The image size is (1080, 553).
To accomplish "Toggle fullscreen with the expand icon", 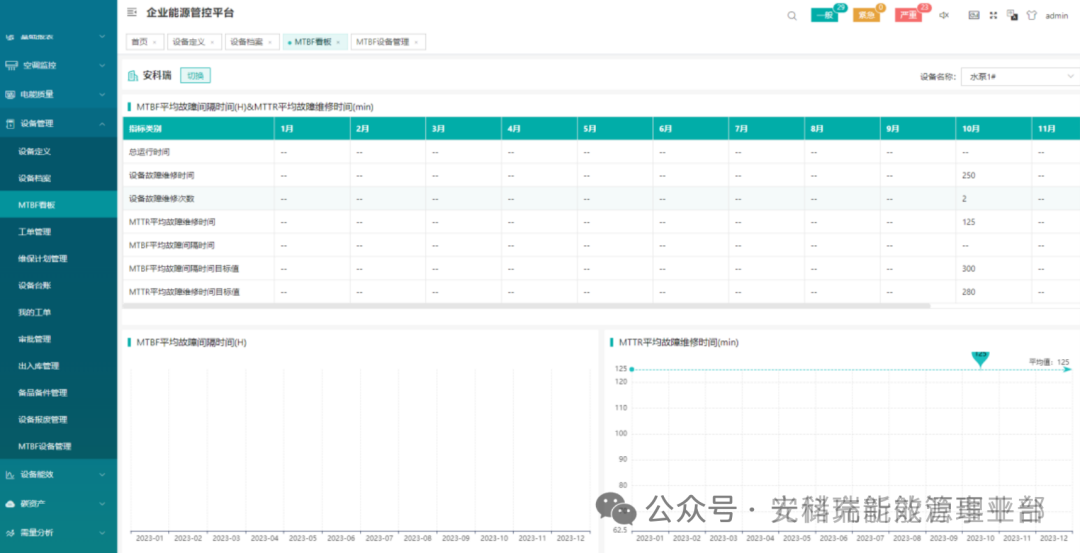I will (993, 15).
